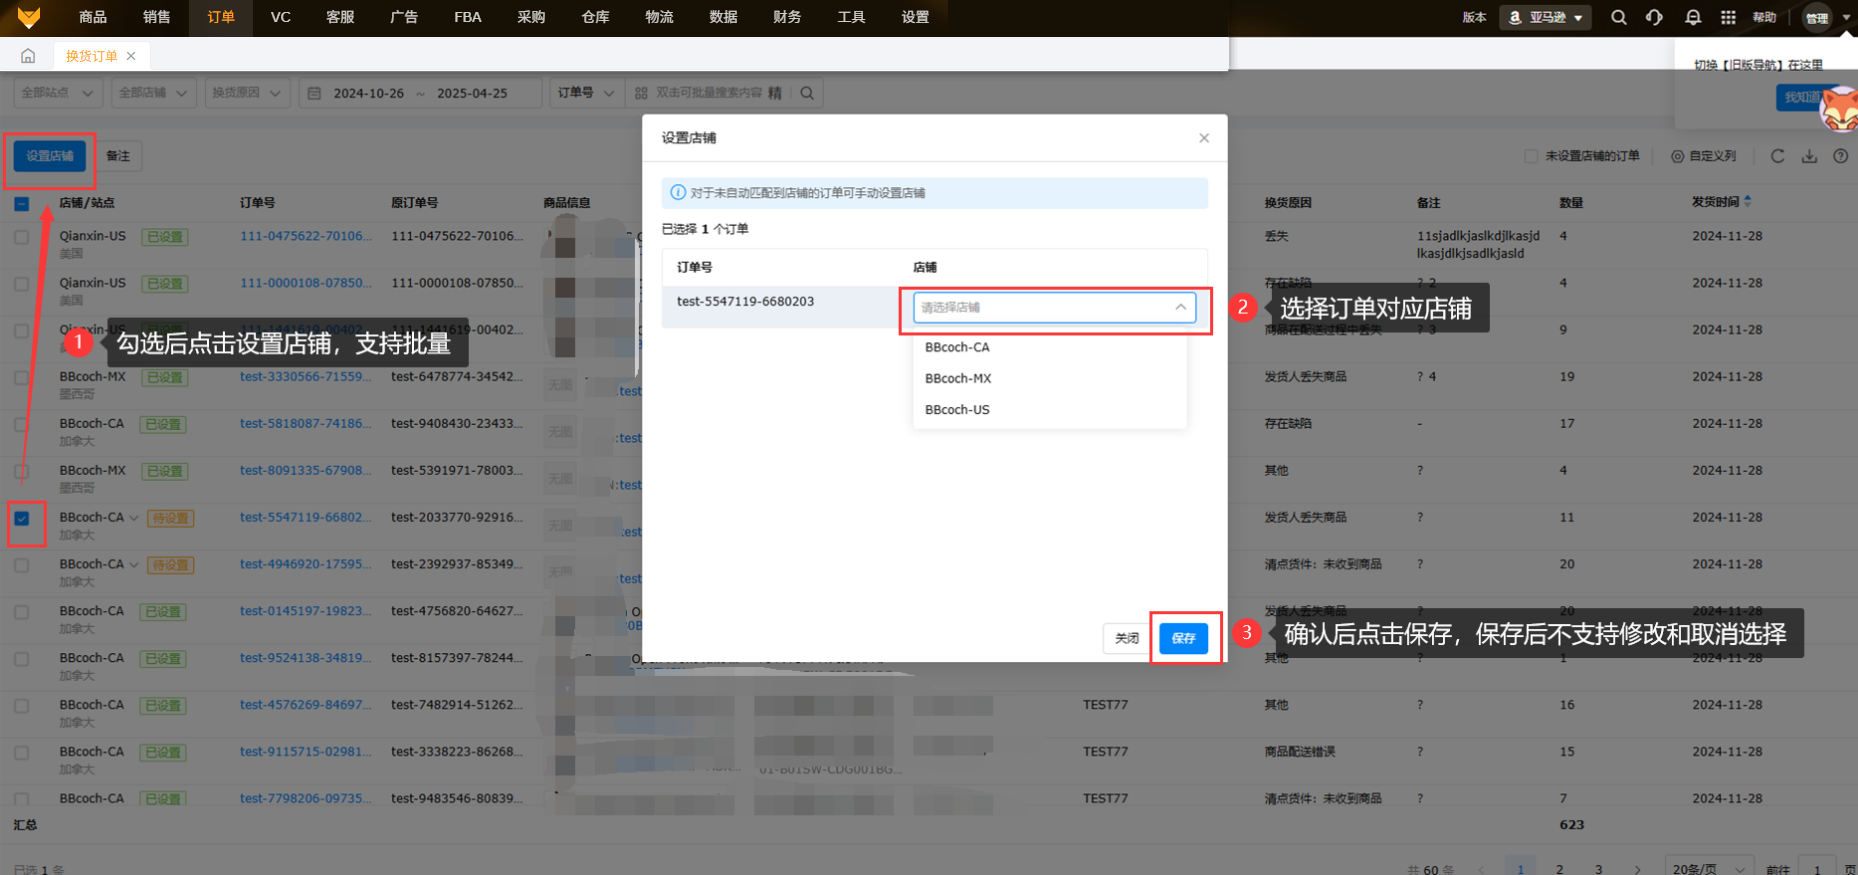Open the 财务 navigation menu
The image size is (1858, 875).
coord(787,17)
